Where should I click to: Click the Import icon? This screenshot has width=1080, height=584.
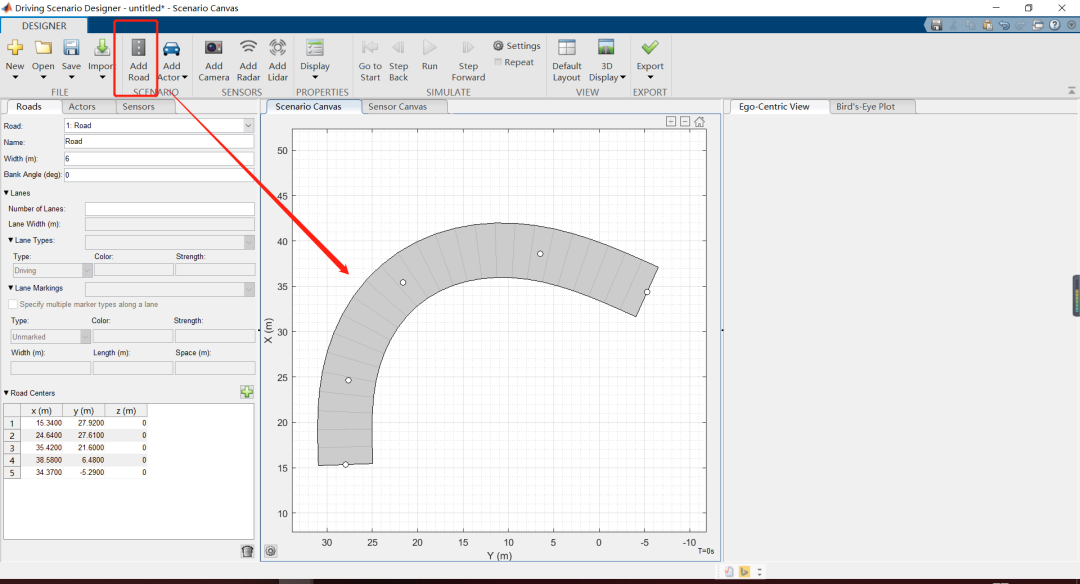click(102, 48)
